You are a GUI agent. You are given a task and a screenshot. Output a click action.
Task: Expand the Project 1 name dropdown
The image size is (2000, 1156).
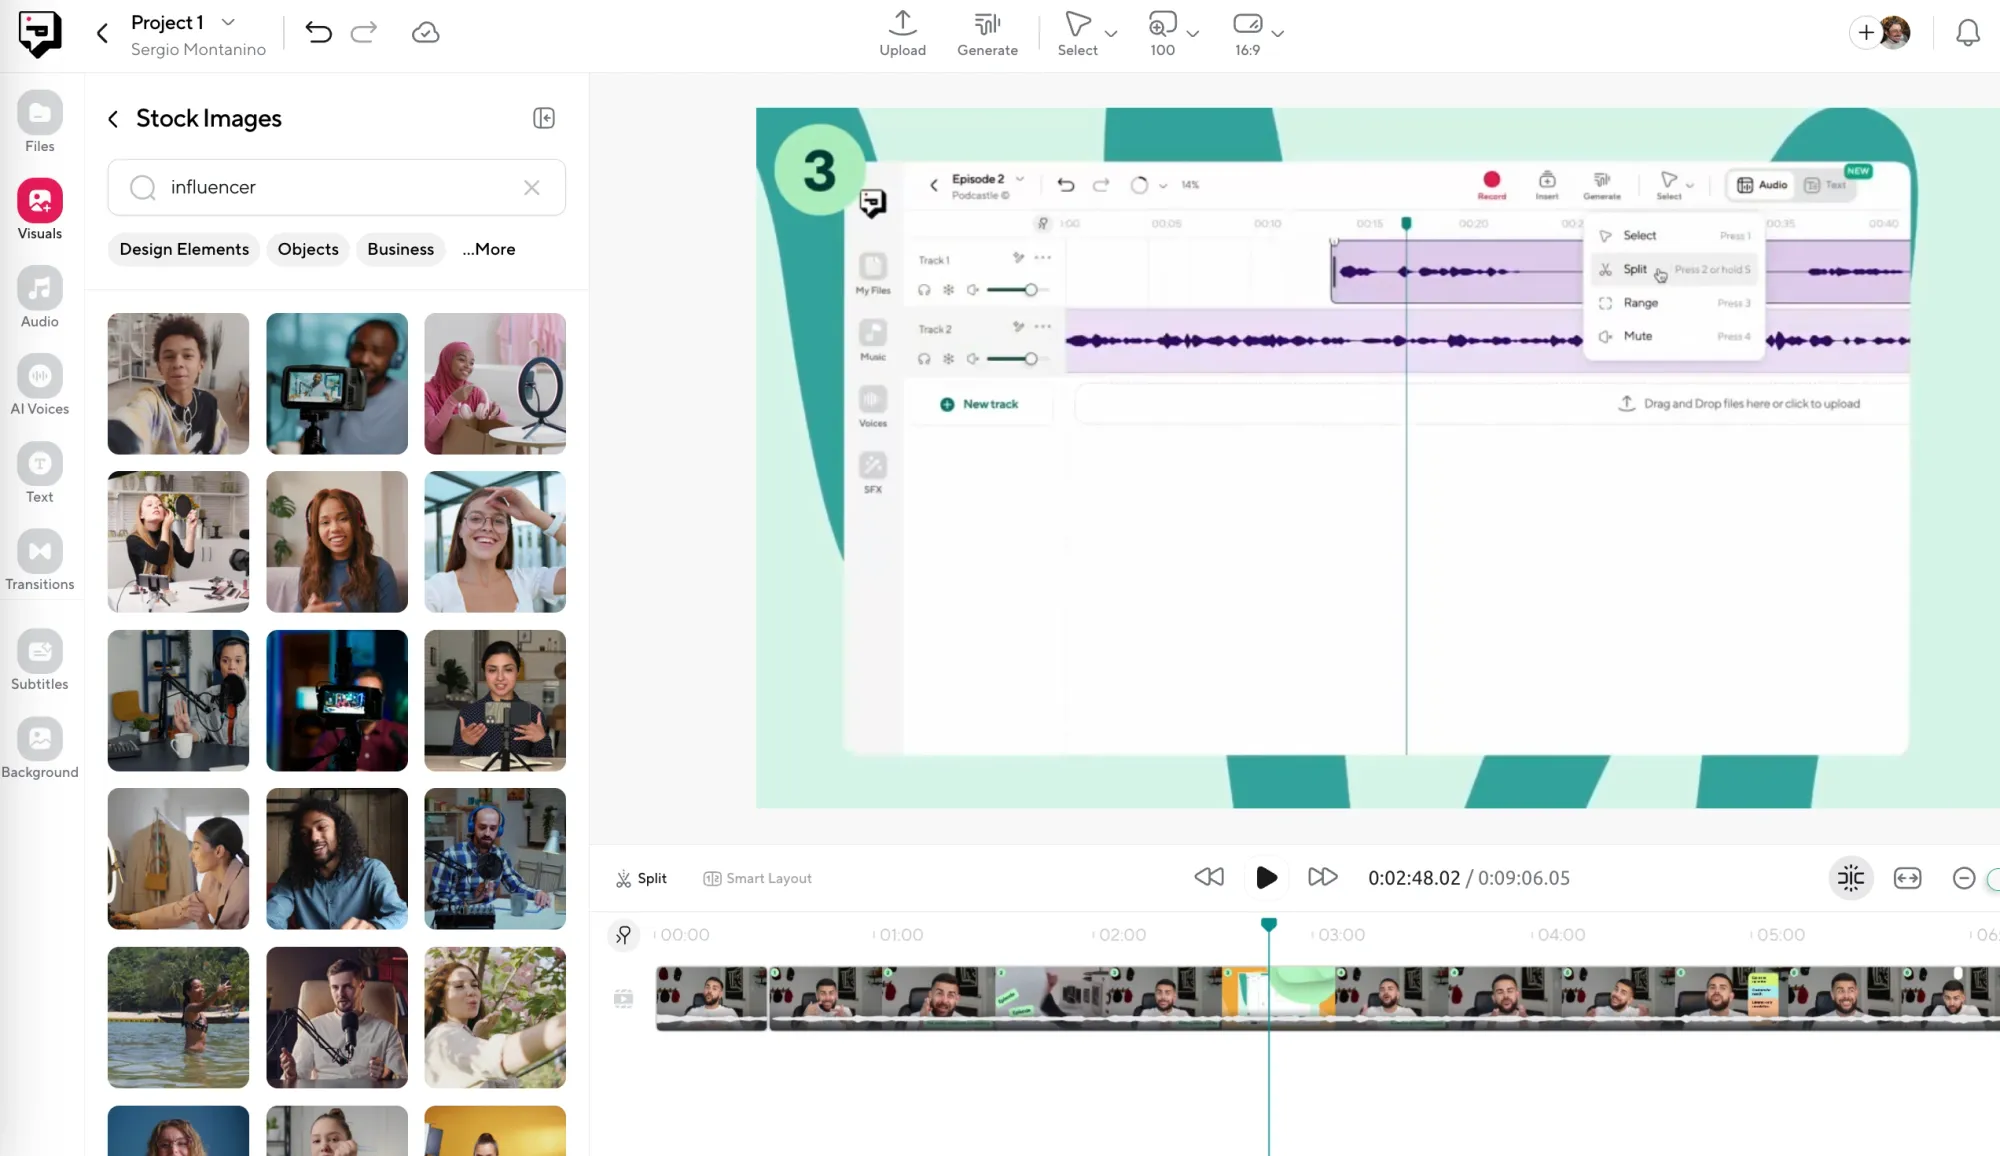(229, 22)
